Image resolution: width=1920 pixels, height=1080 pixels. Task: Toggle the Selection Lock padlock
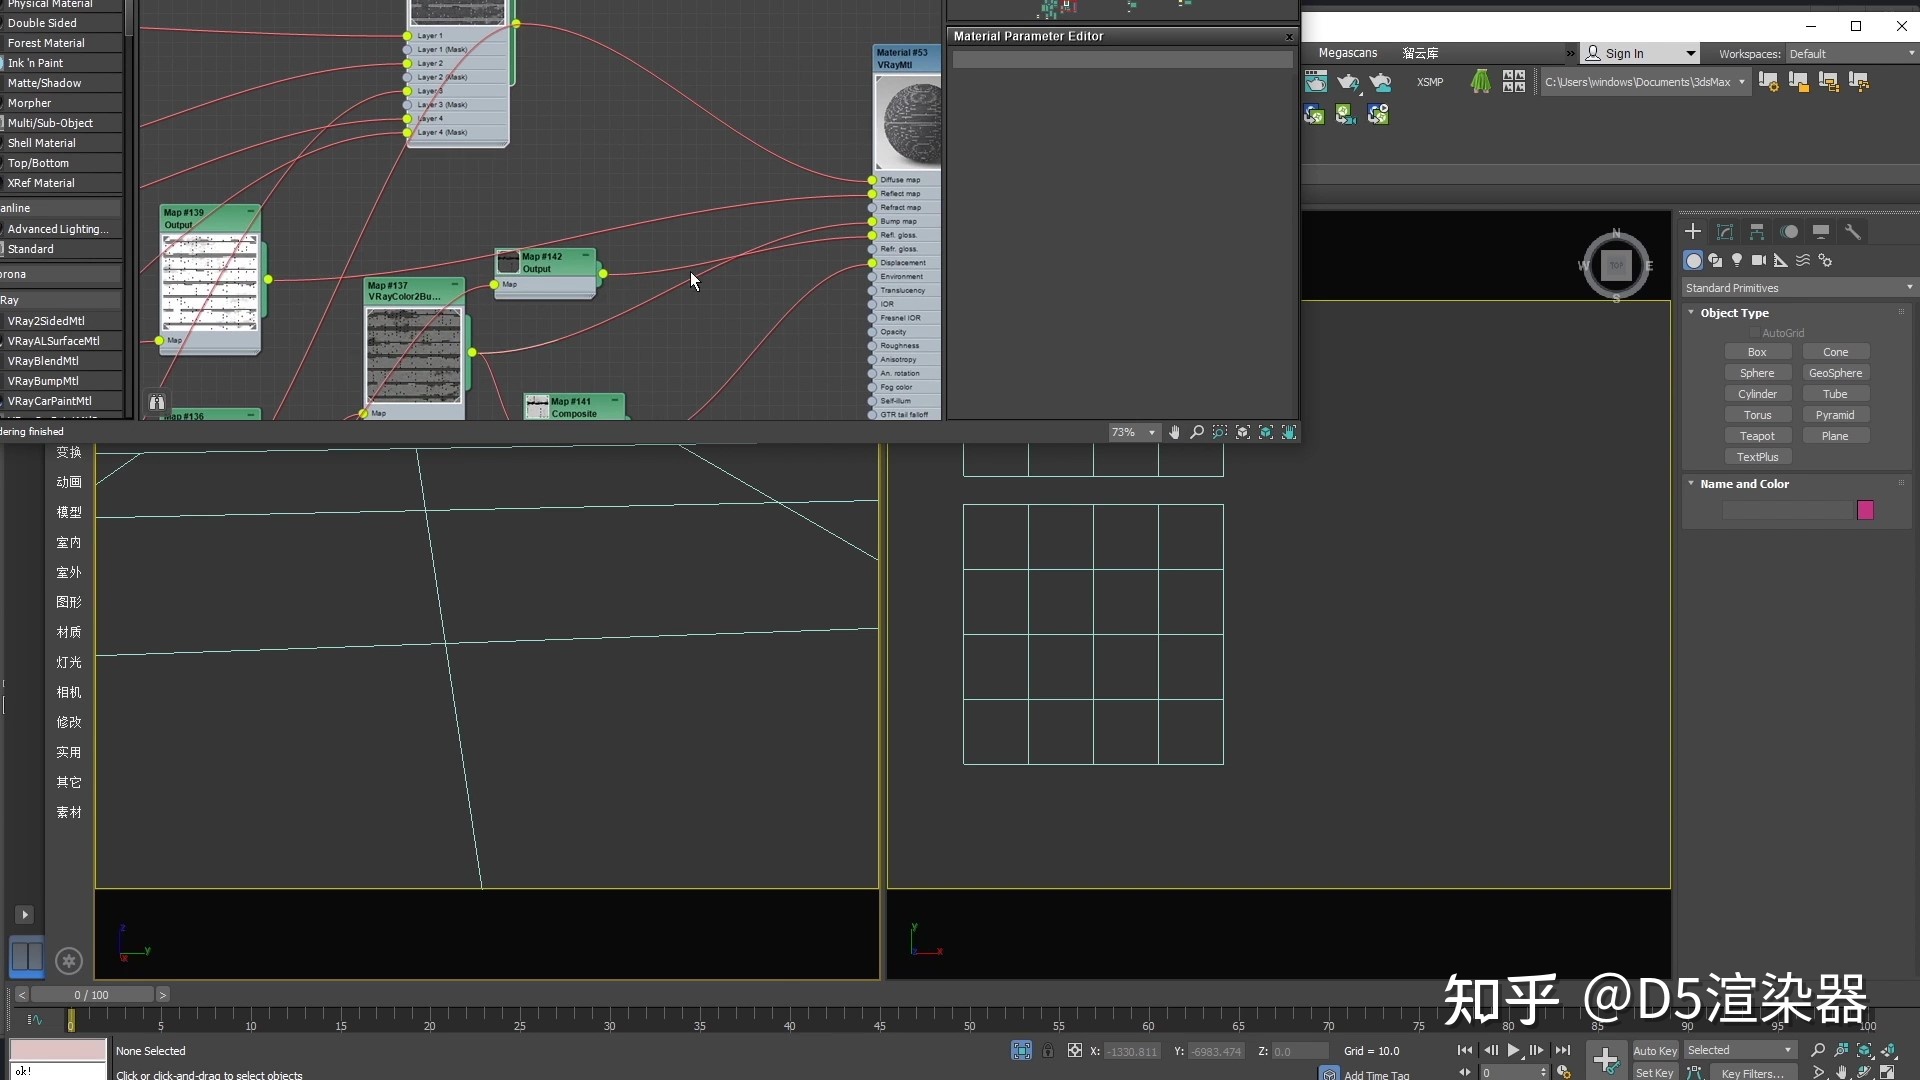(x=1047, y=1051)
